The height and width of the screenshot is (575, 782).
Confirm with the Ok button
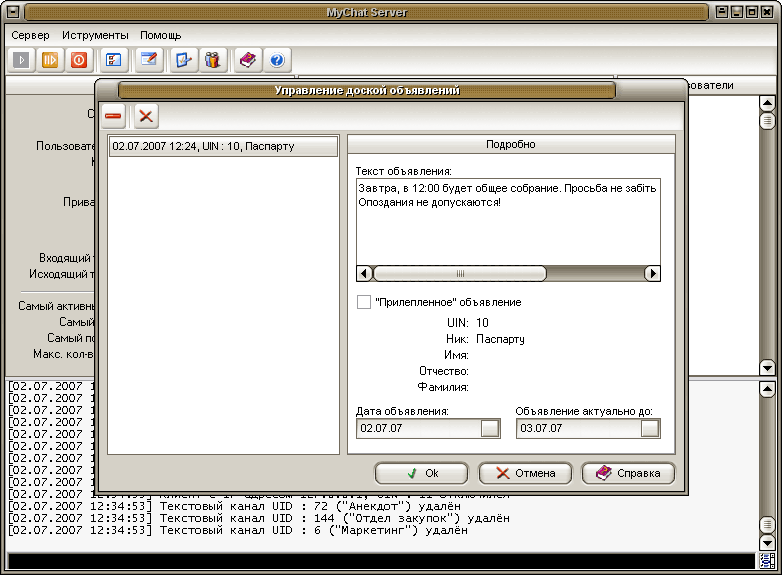[421, 473]
